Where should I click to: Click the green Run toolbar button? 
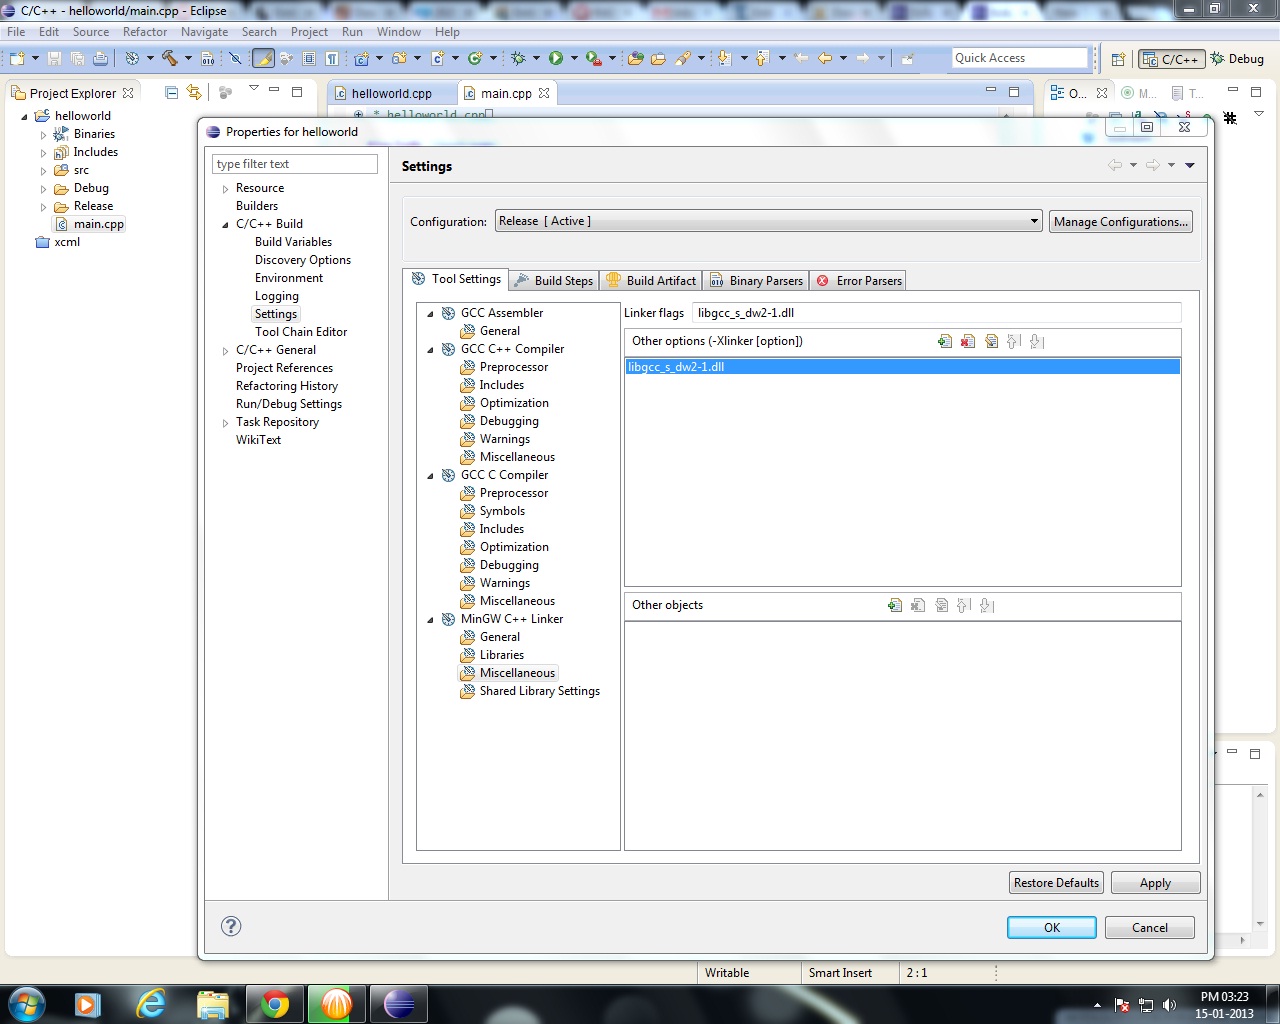tap(556, 58)
